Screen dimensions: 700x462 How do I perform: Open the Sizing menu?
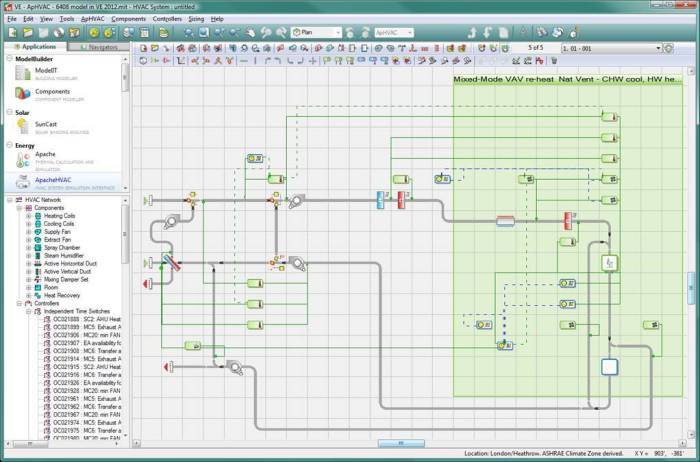(x=196, y=19)
